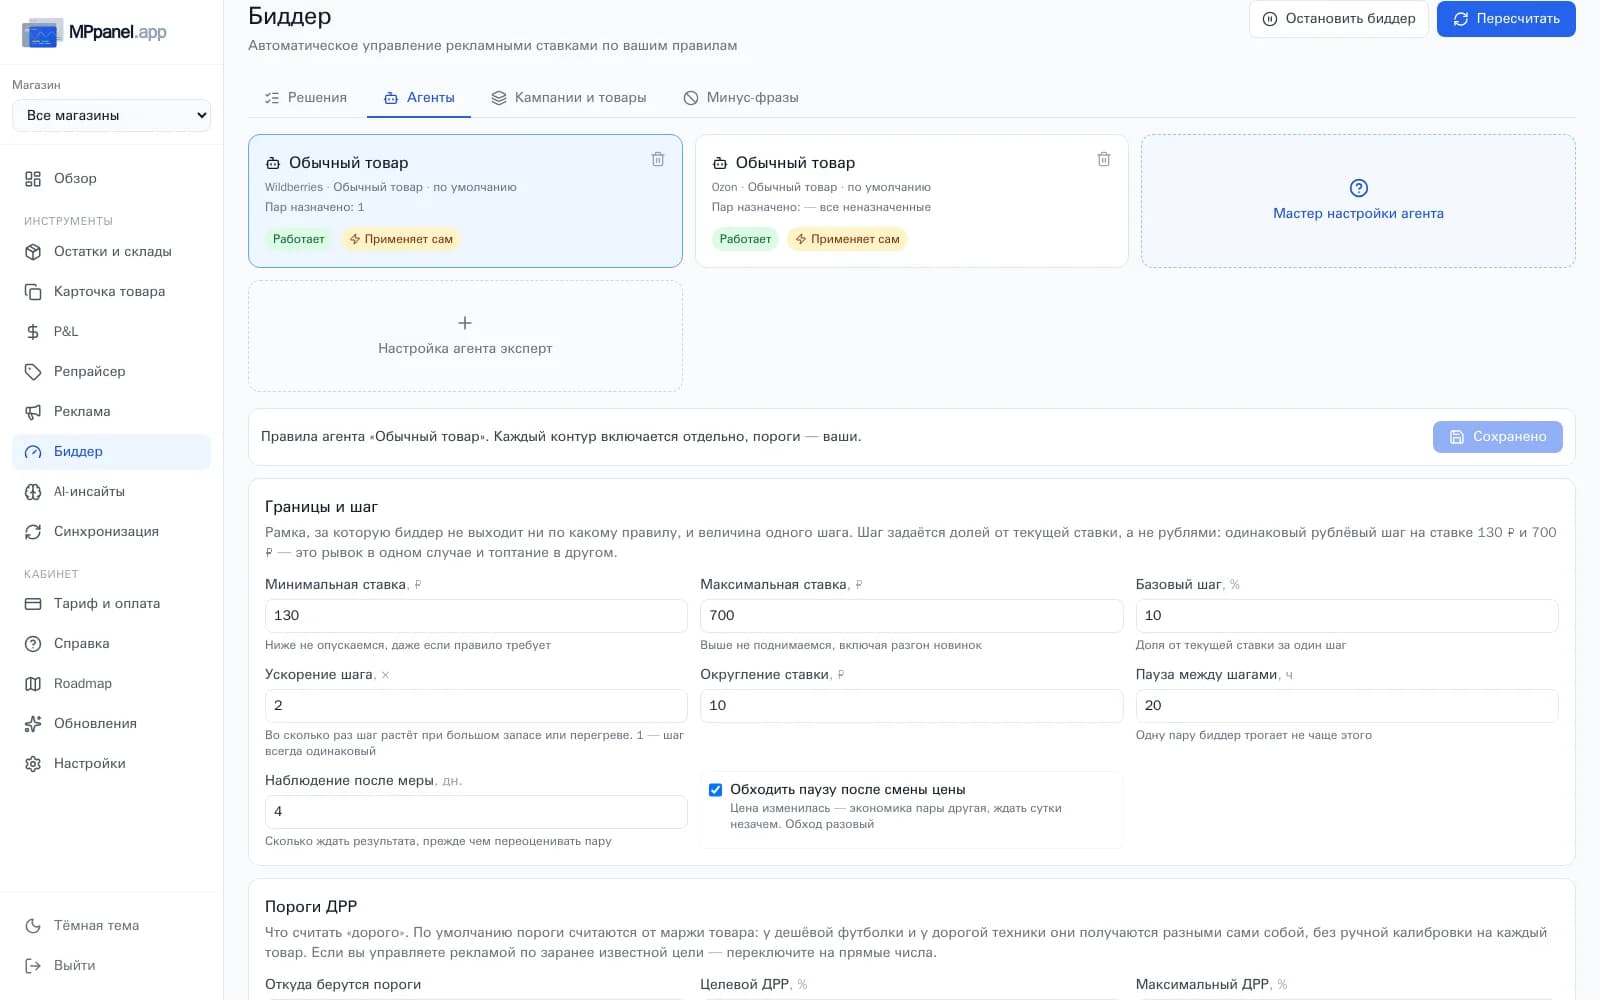Select the Wildberries Обычный товар agent card
Image resolution: width=1600 pixels, height=1000 pixels.
click(x=465, y=201)
